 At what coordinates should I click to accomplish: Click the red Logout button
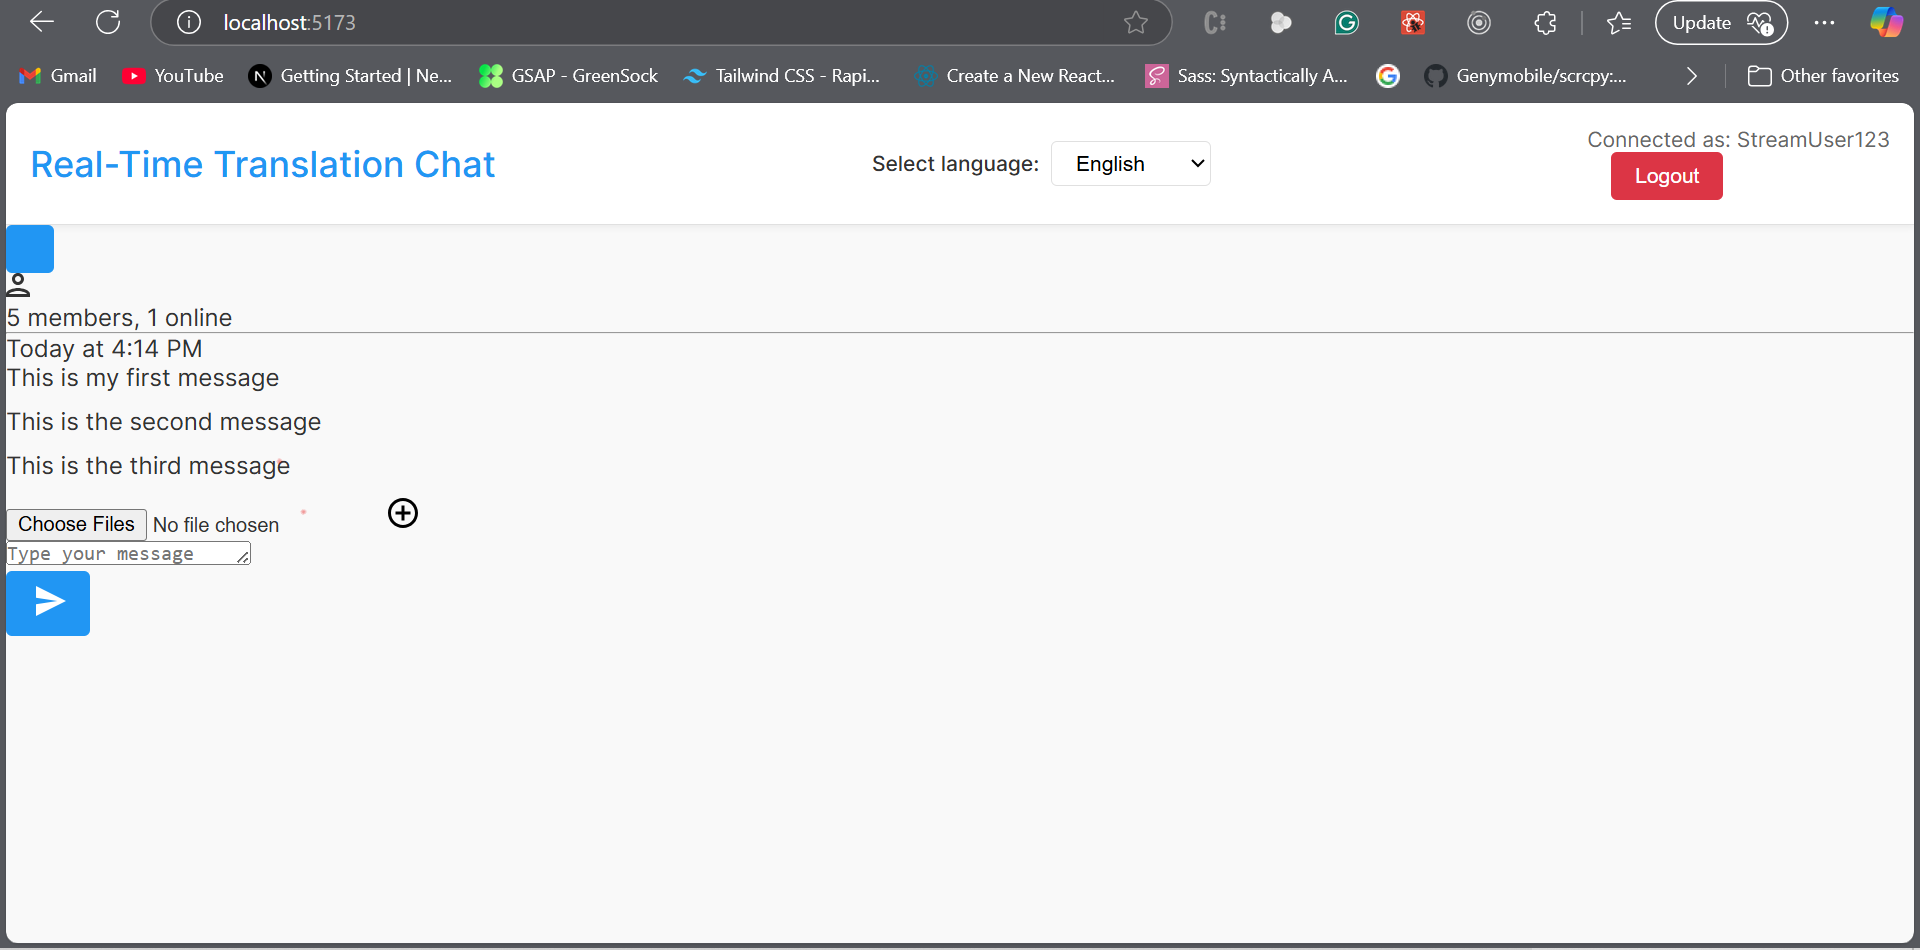tap(1666, 176)
